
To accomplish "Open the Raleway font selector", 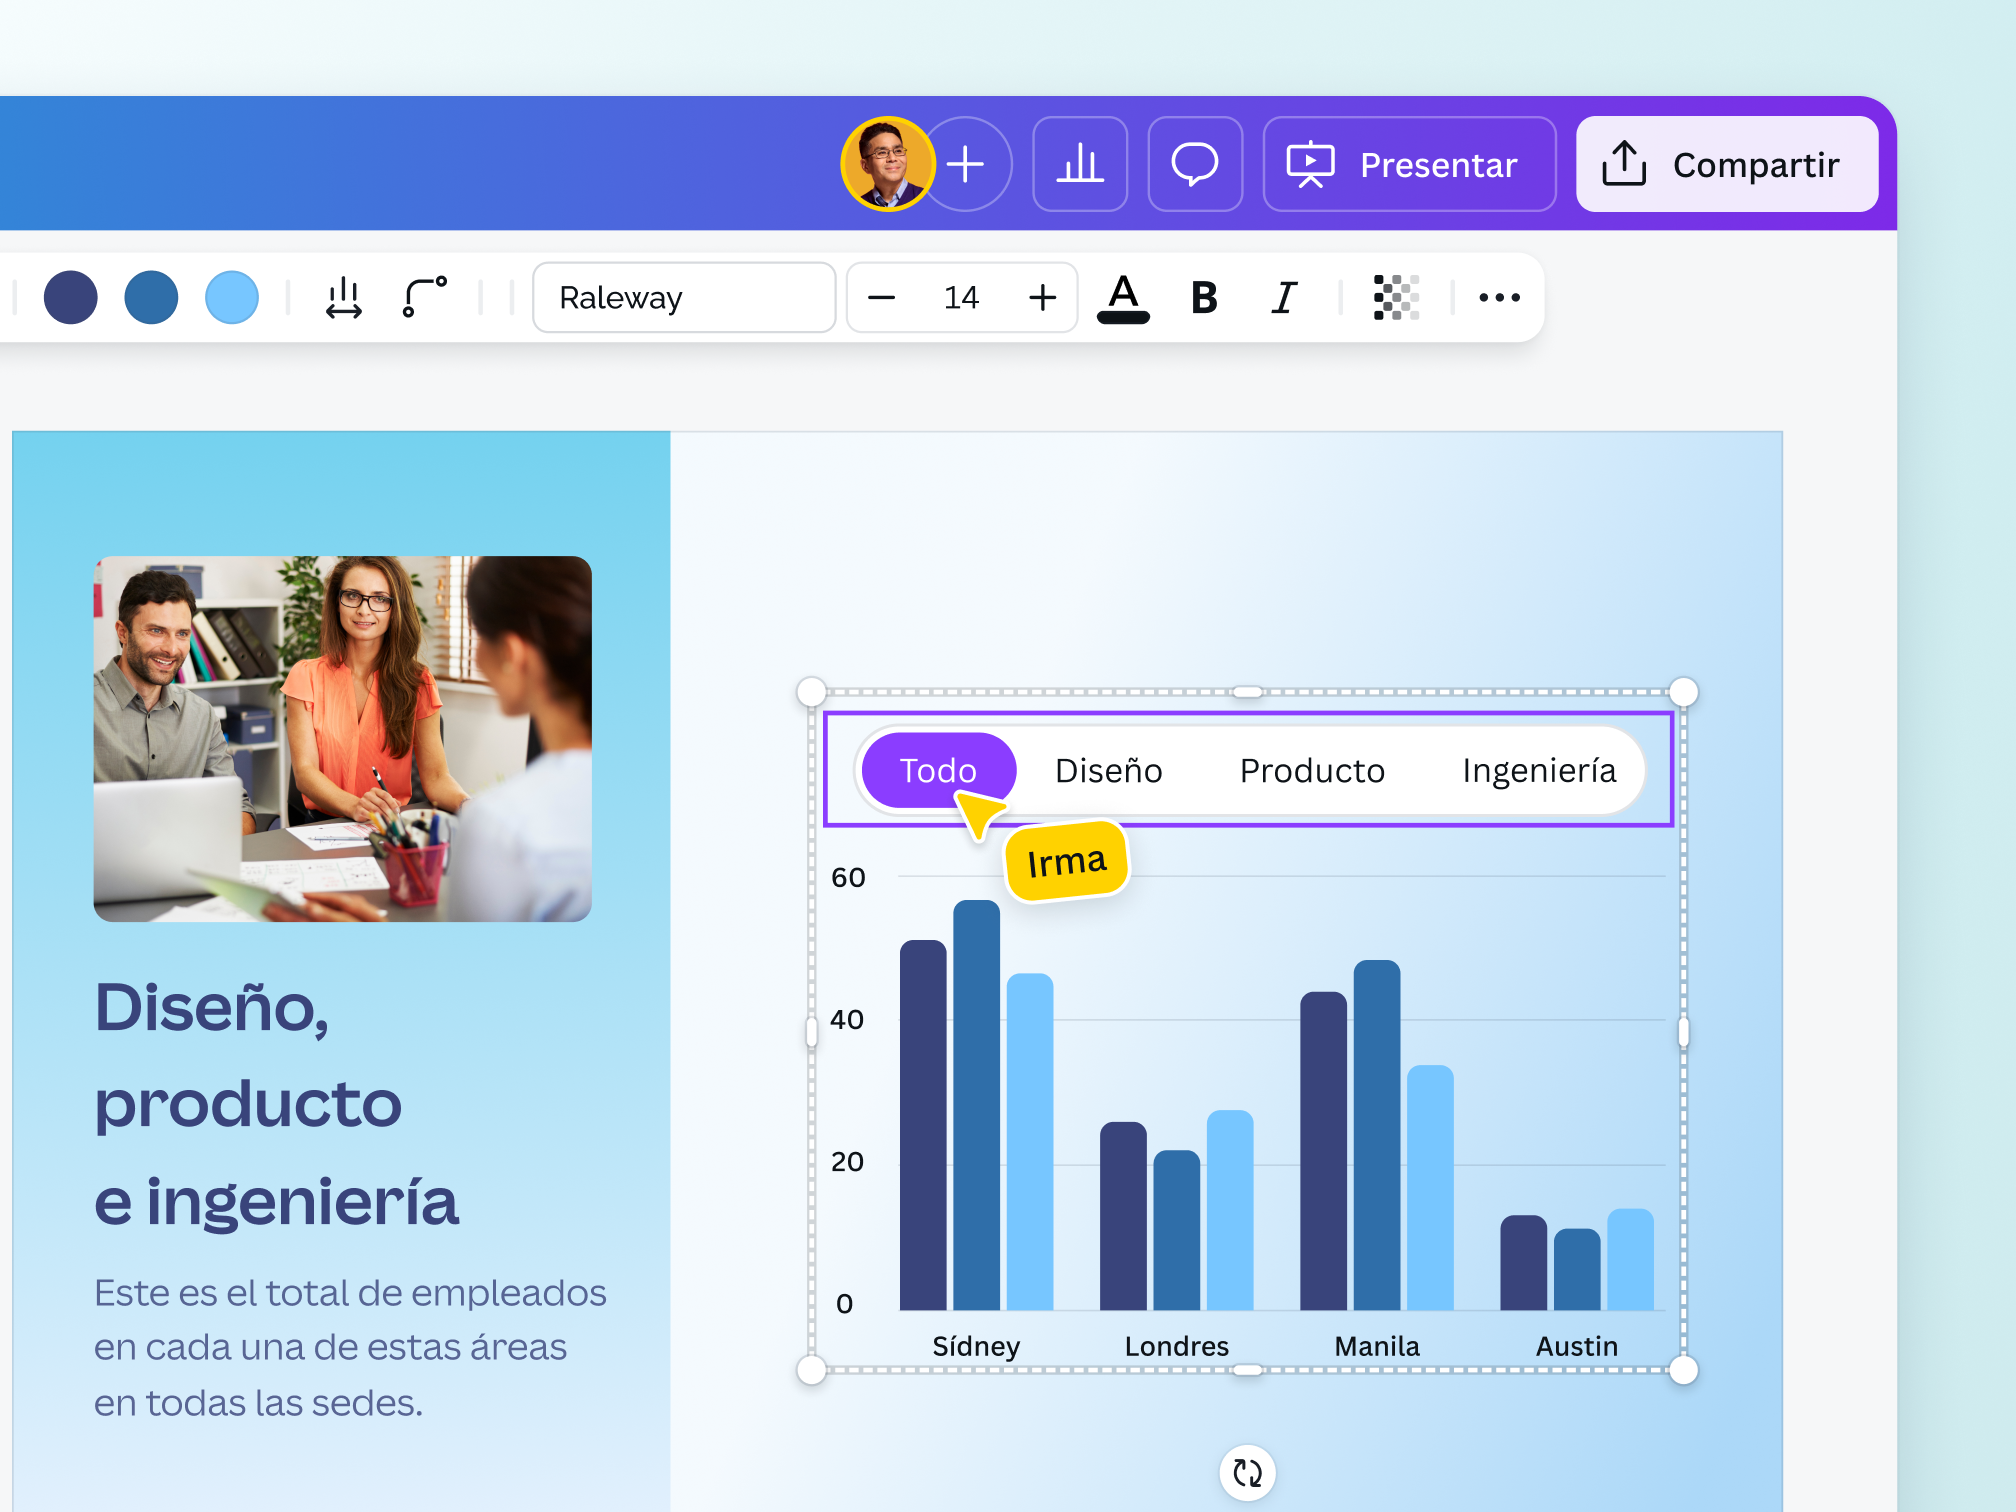I will coord(684,297).
